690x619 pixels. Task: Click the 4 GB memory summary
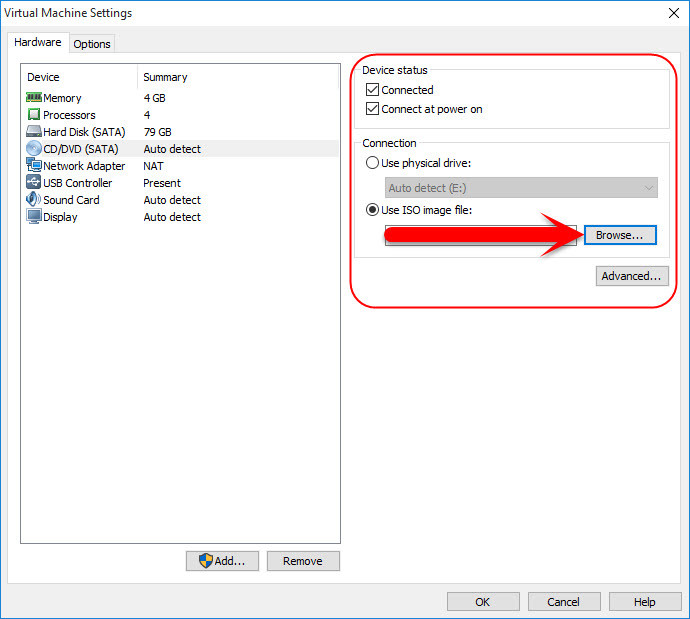pos(154,98)
